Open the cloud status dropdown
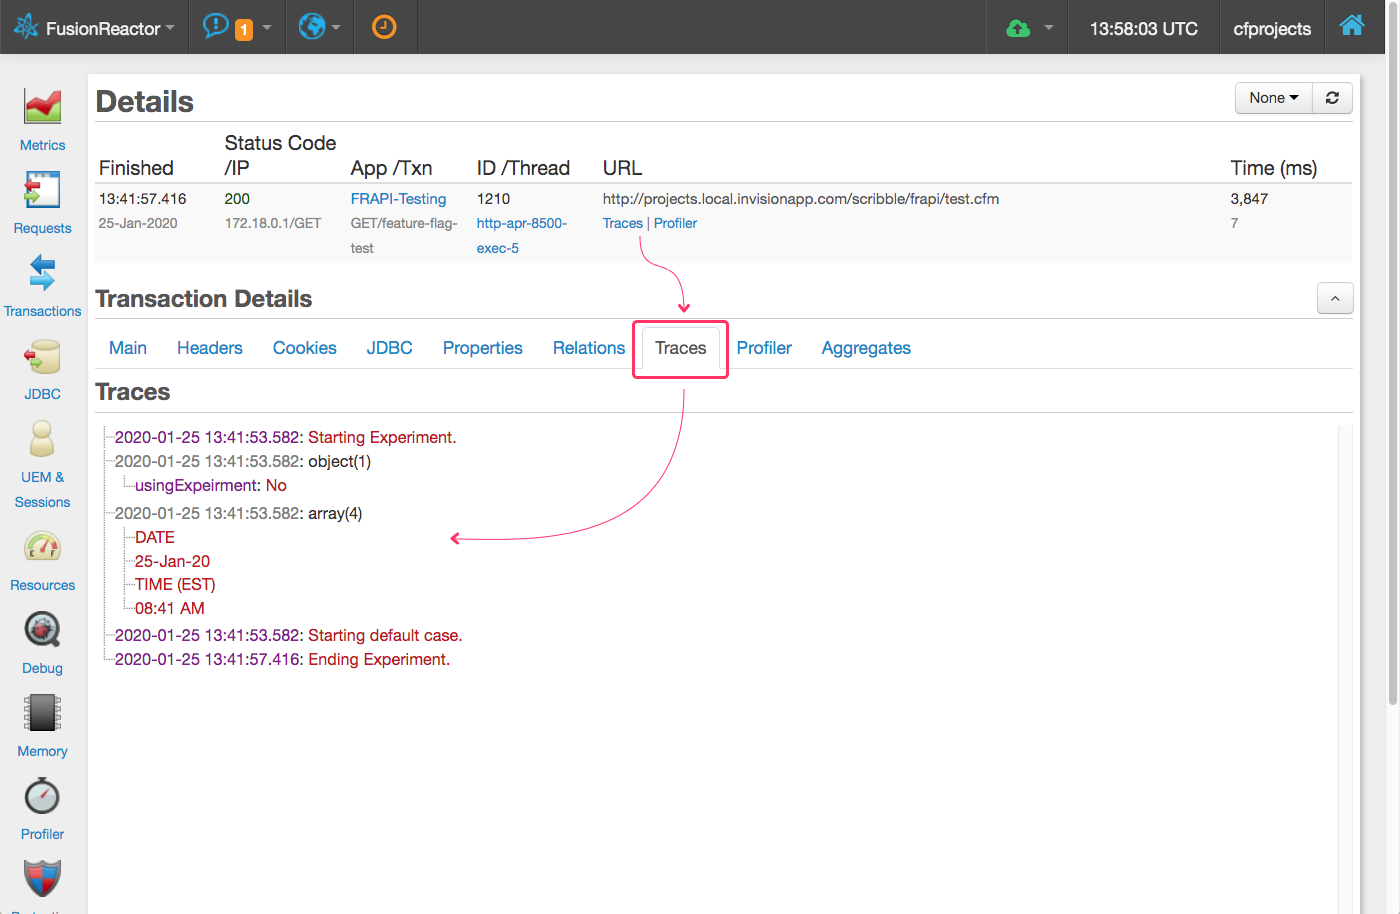Image resolution: width=1400 pixels, height=914 pixels. pos(1032,28)
